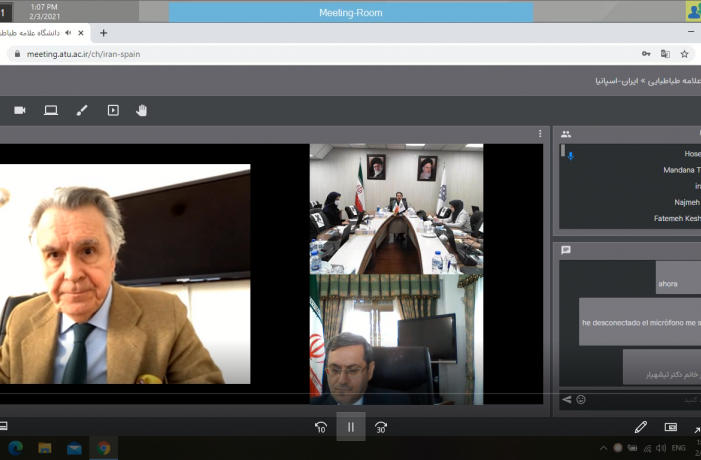This screenshot has height=460, width=701.
Task: Rewind playback by 10 seconds
Action: [321, 427]
